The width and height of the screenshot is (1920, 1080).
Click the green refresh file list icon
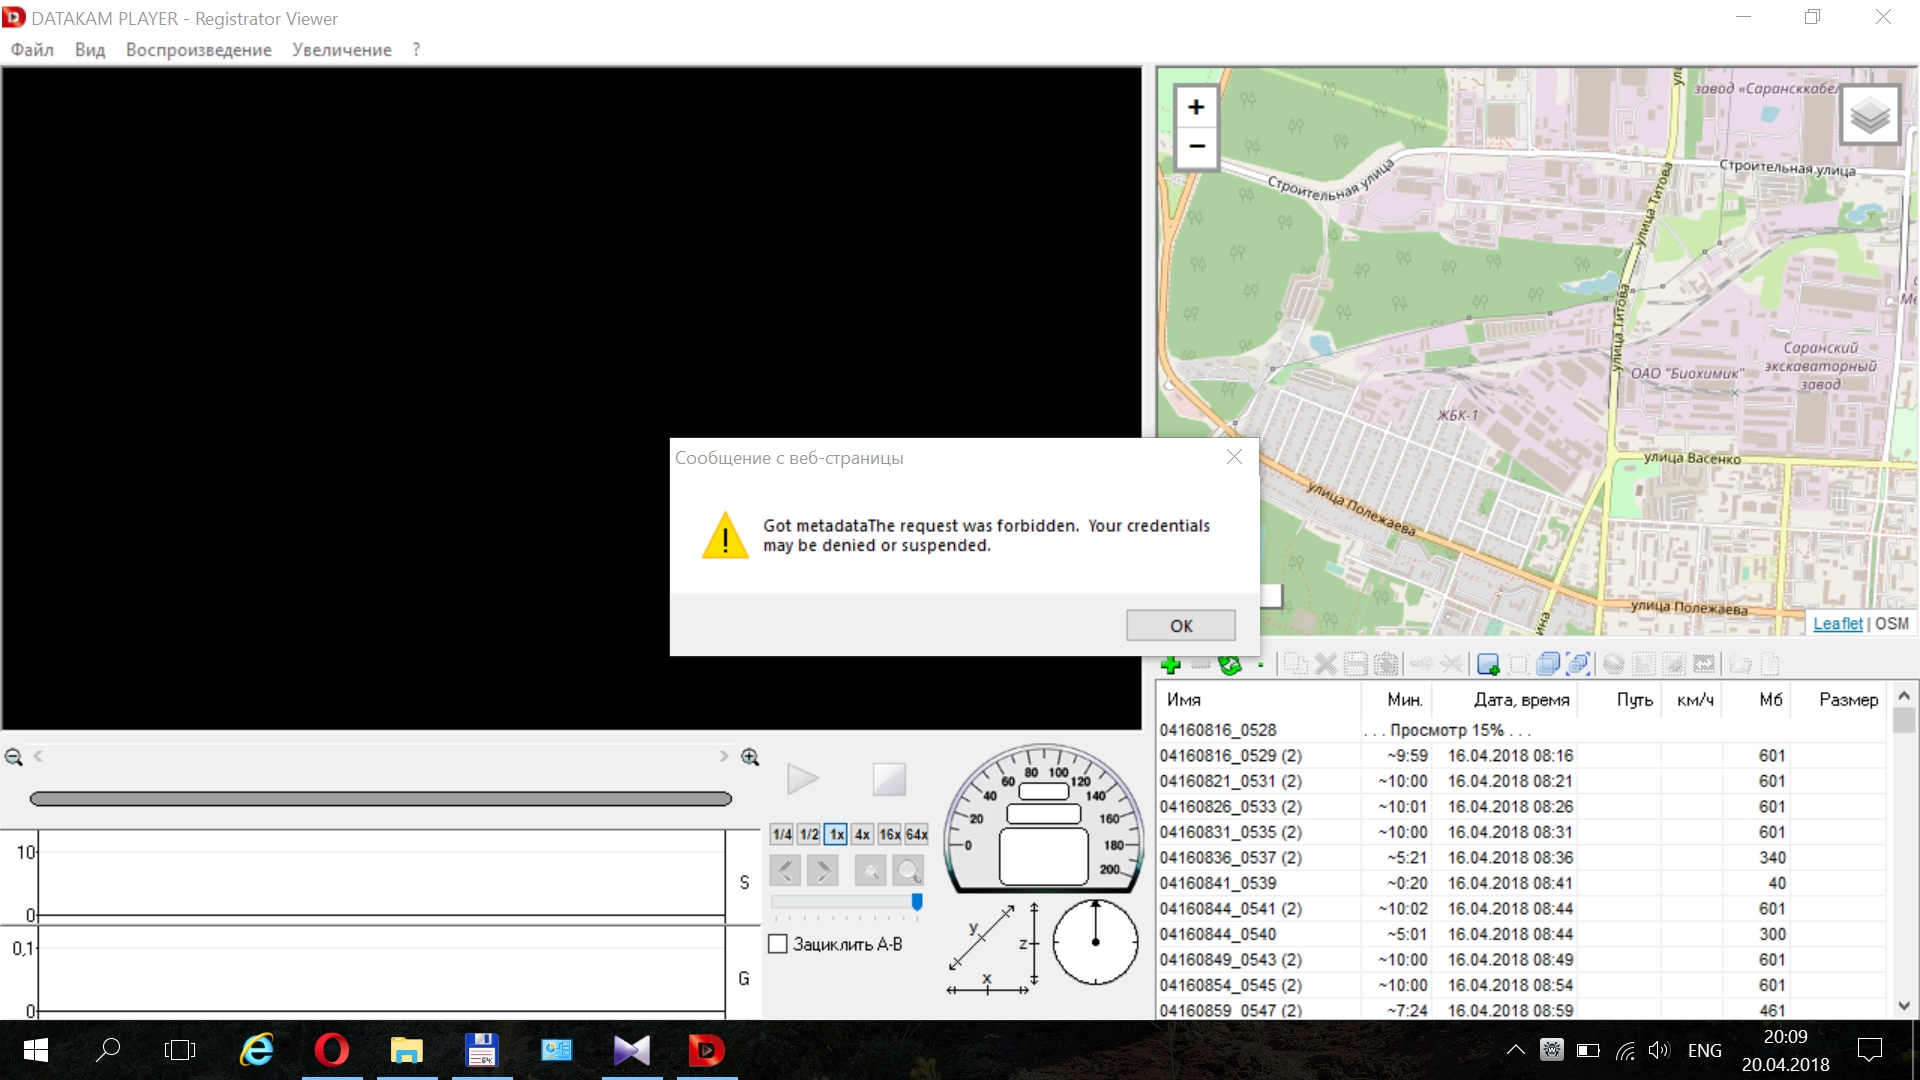tap(1230, 664)
